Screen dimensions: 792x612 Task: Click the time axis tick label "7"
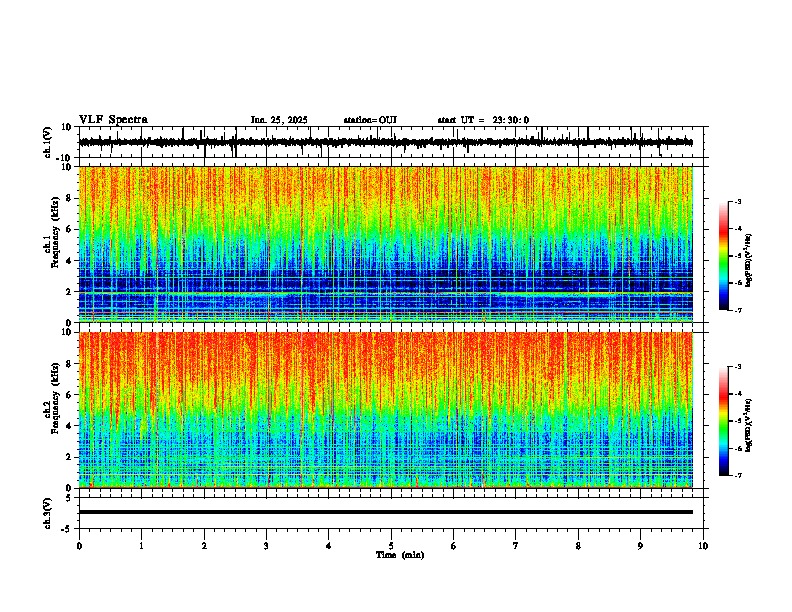pos(516,546)
